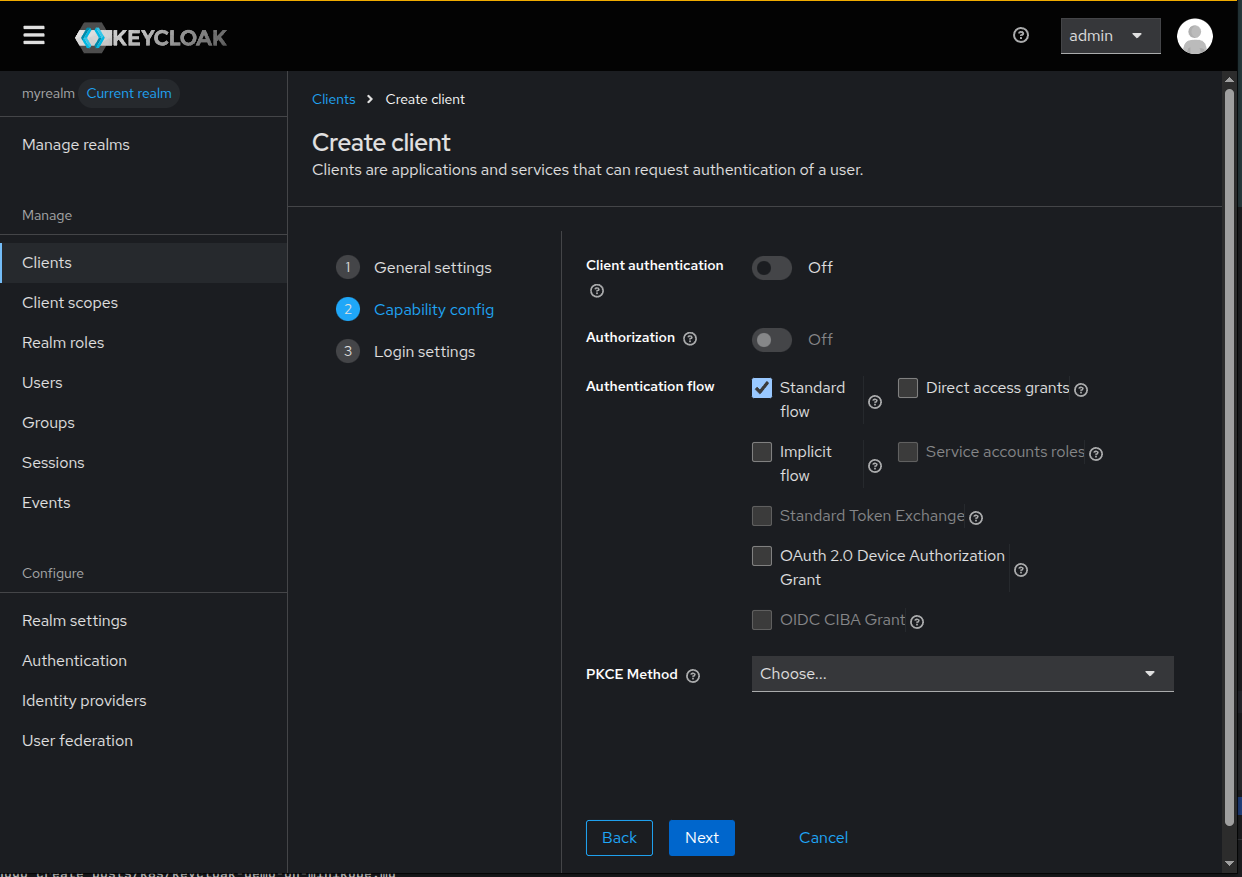Screen dimensions: 1242x877
Task: Open Client scopes in sidebar
Action: [x=144, y=303]
